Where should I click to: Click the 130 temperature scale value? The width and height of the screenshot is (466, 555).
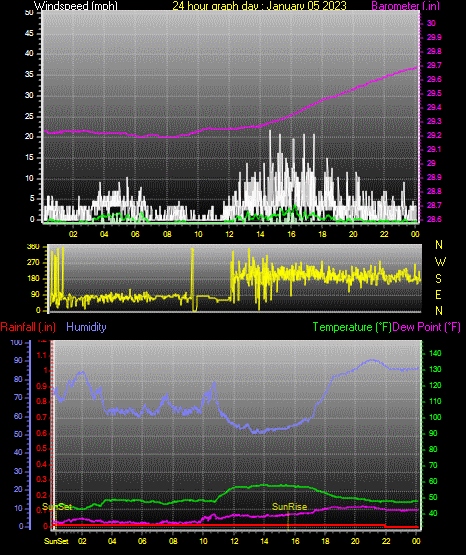(435, 369)
